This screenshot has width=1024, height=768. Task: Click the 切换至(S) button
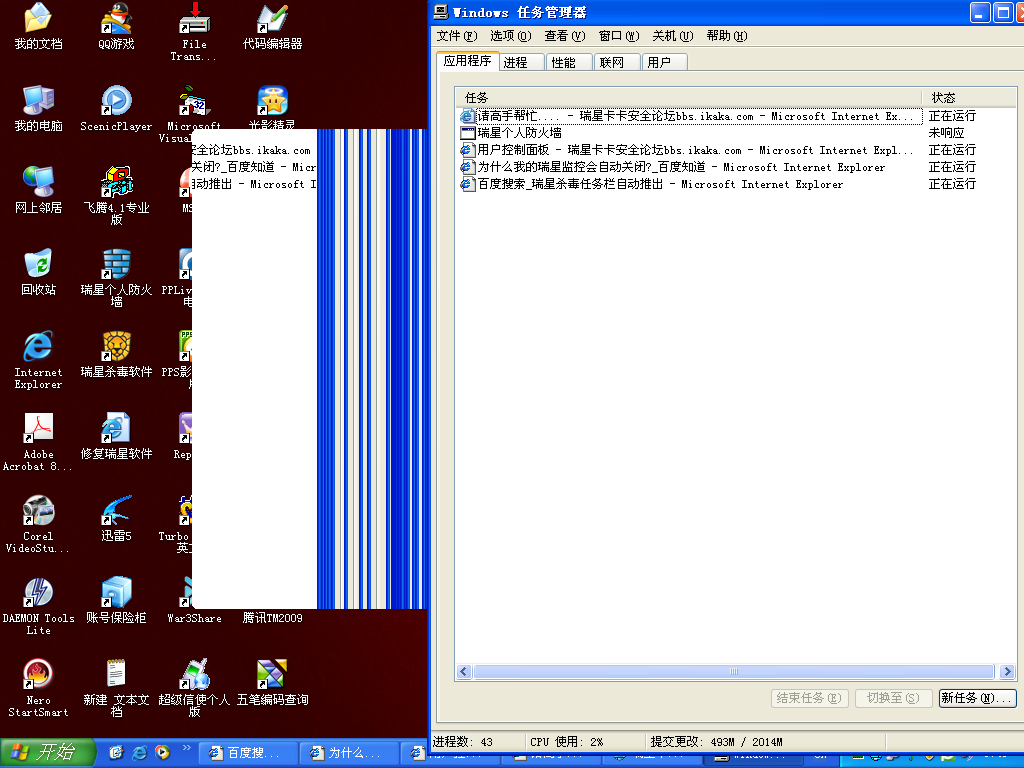pos(893,698)
